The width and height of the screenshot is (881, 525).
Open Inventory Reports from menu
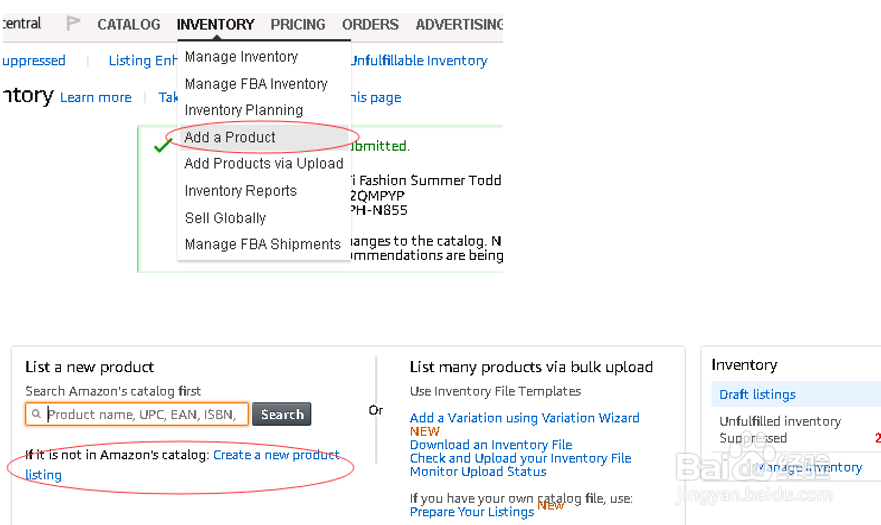241,191
